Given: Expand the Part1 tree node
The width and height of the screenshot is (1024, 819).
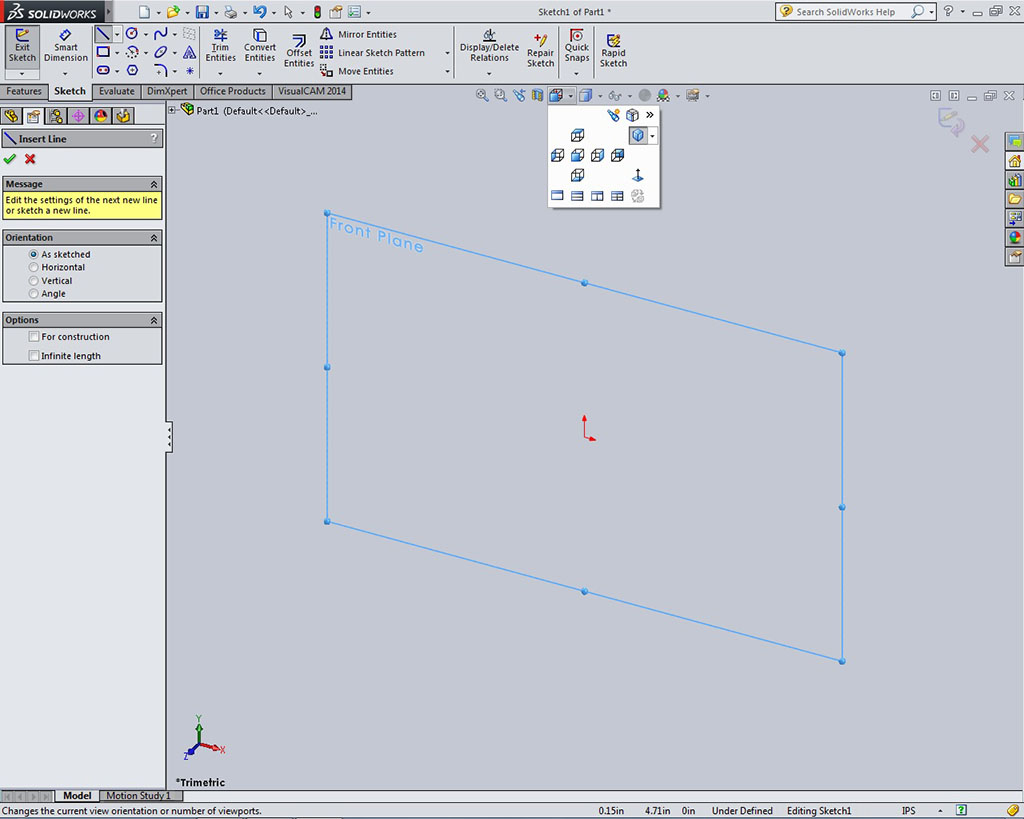Looking at the screenshot, I should pos(172,110).
